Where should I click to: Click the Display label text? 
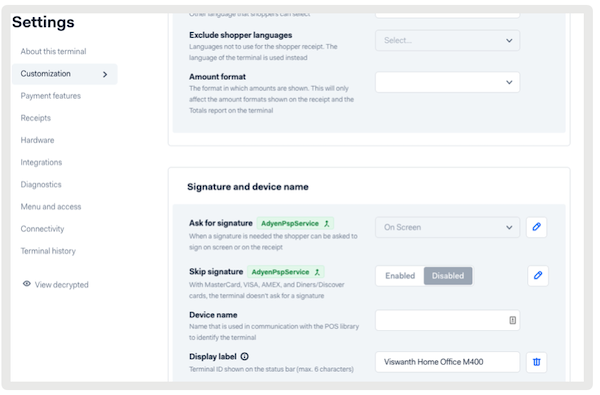tap(213, 356)
